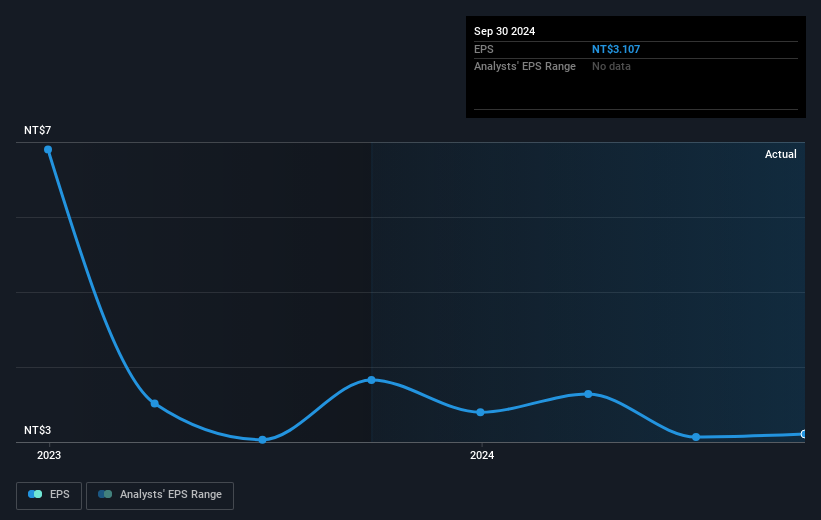Screen dimensions: 821x520
Task: Select the Sep 30 2024 final data point
Action: 803,434
